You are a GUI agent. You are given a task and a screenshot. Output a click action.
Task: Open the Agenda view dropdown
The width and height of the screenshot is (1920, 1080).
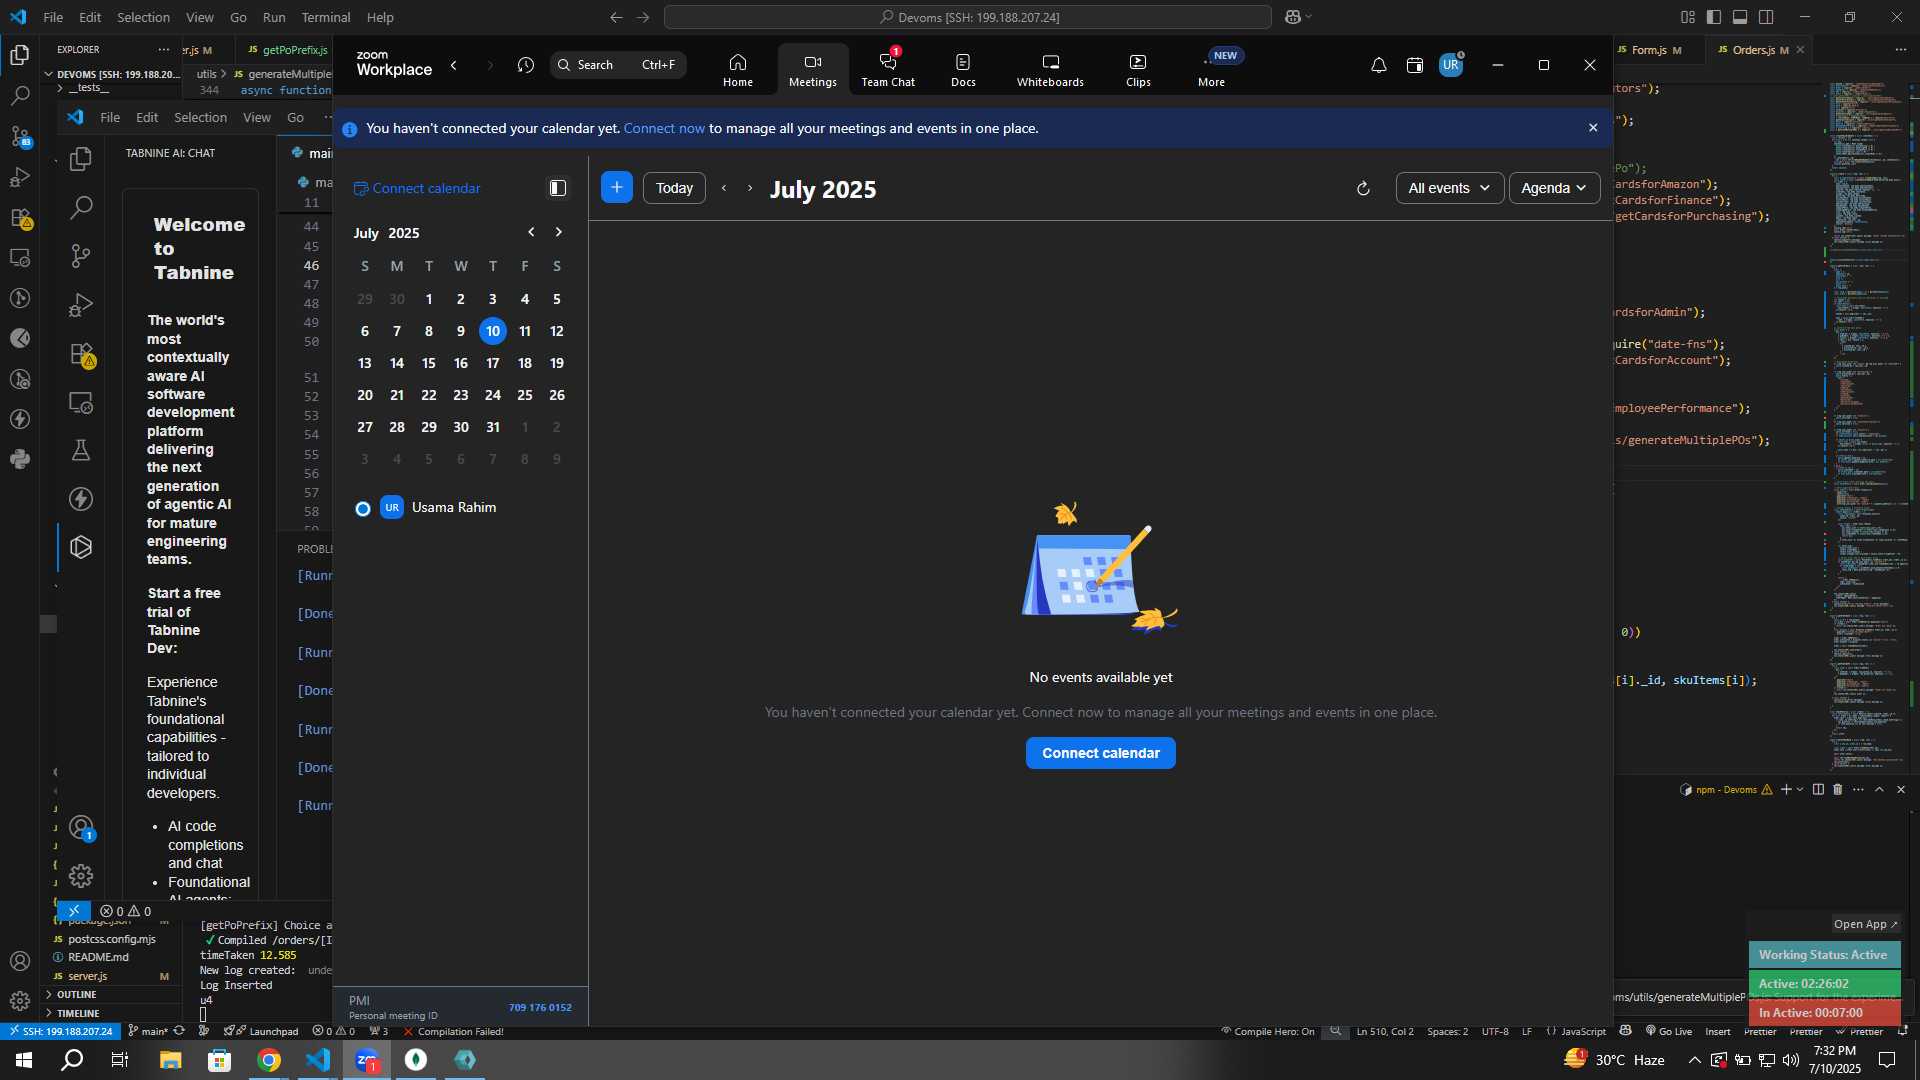(x=1554, y=188)
